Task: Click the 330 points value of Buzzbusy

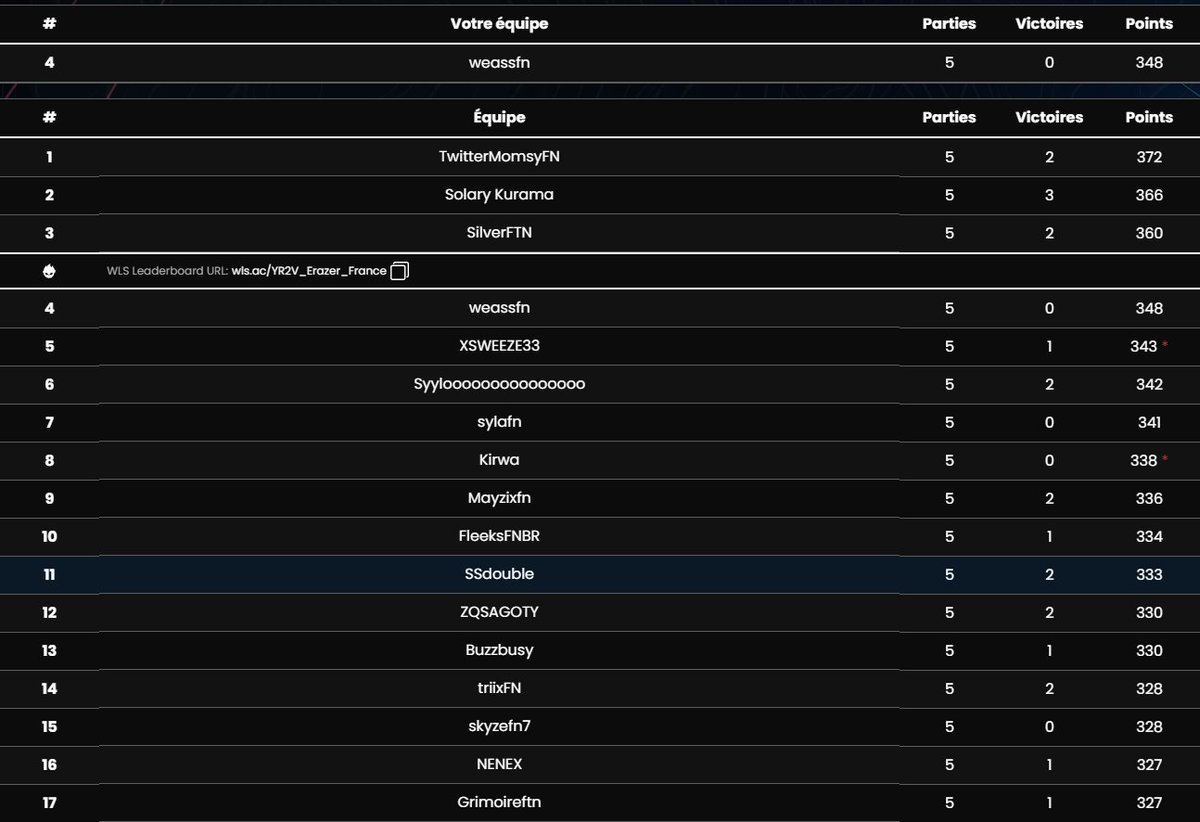Action: point(1149,650)
